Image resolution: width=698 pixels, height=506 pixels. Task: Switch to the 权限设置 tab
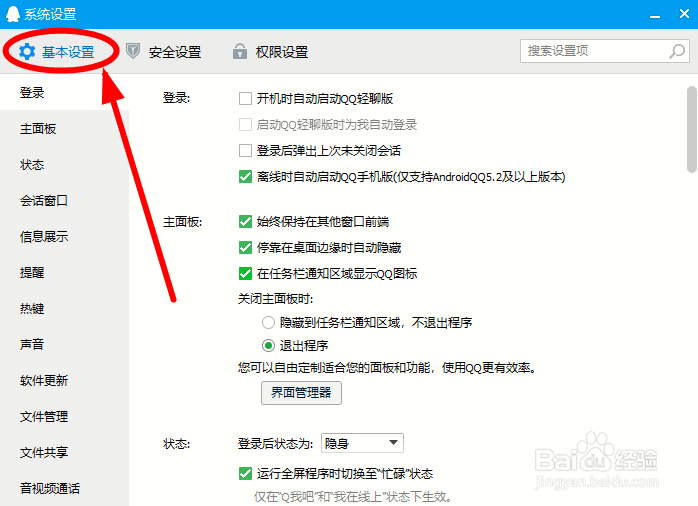pos(270,52)
